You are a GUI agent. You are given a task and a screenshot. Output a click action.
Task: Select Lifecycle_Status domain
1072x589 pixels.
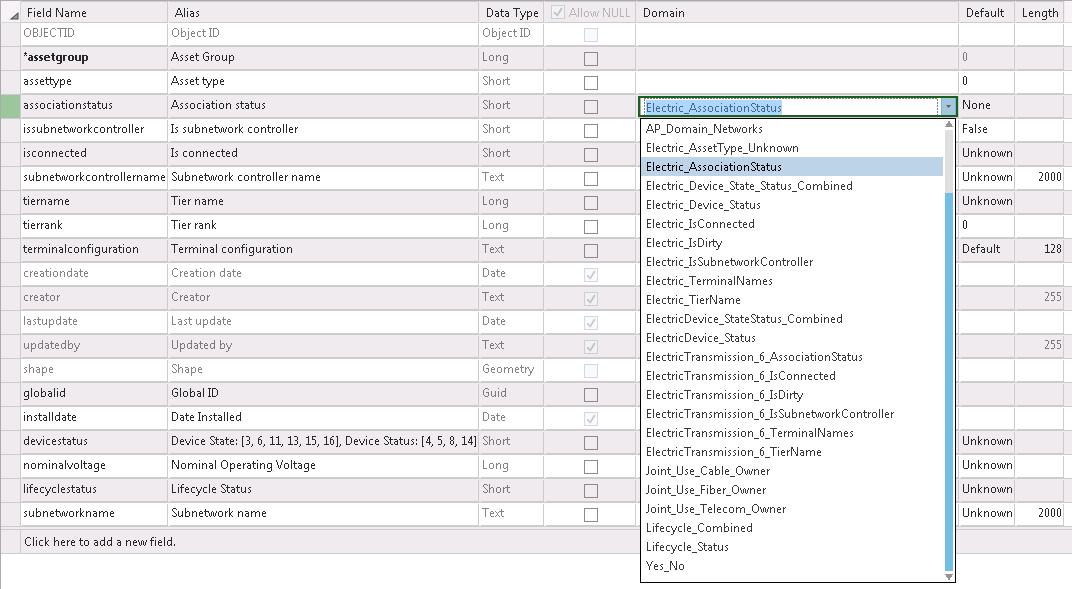click(792, 547)
